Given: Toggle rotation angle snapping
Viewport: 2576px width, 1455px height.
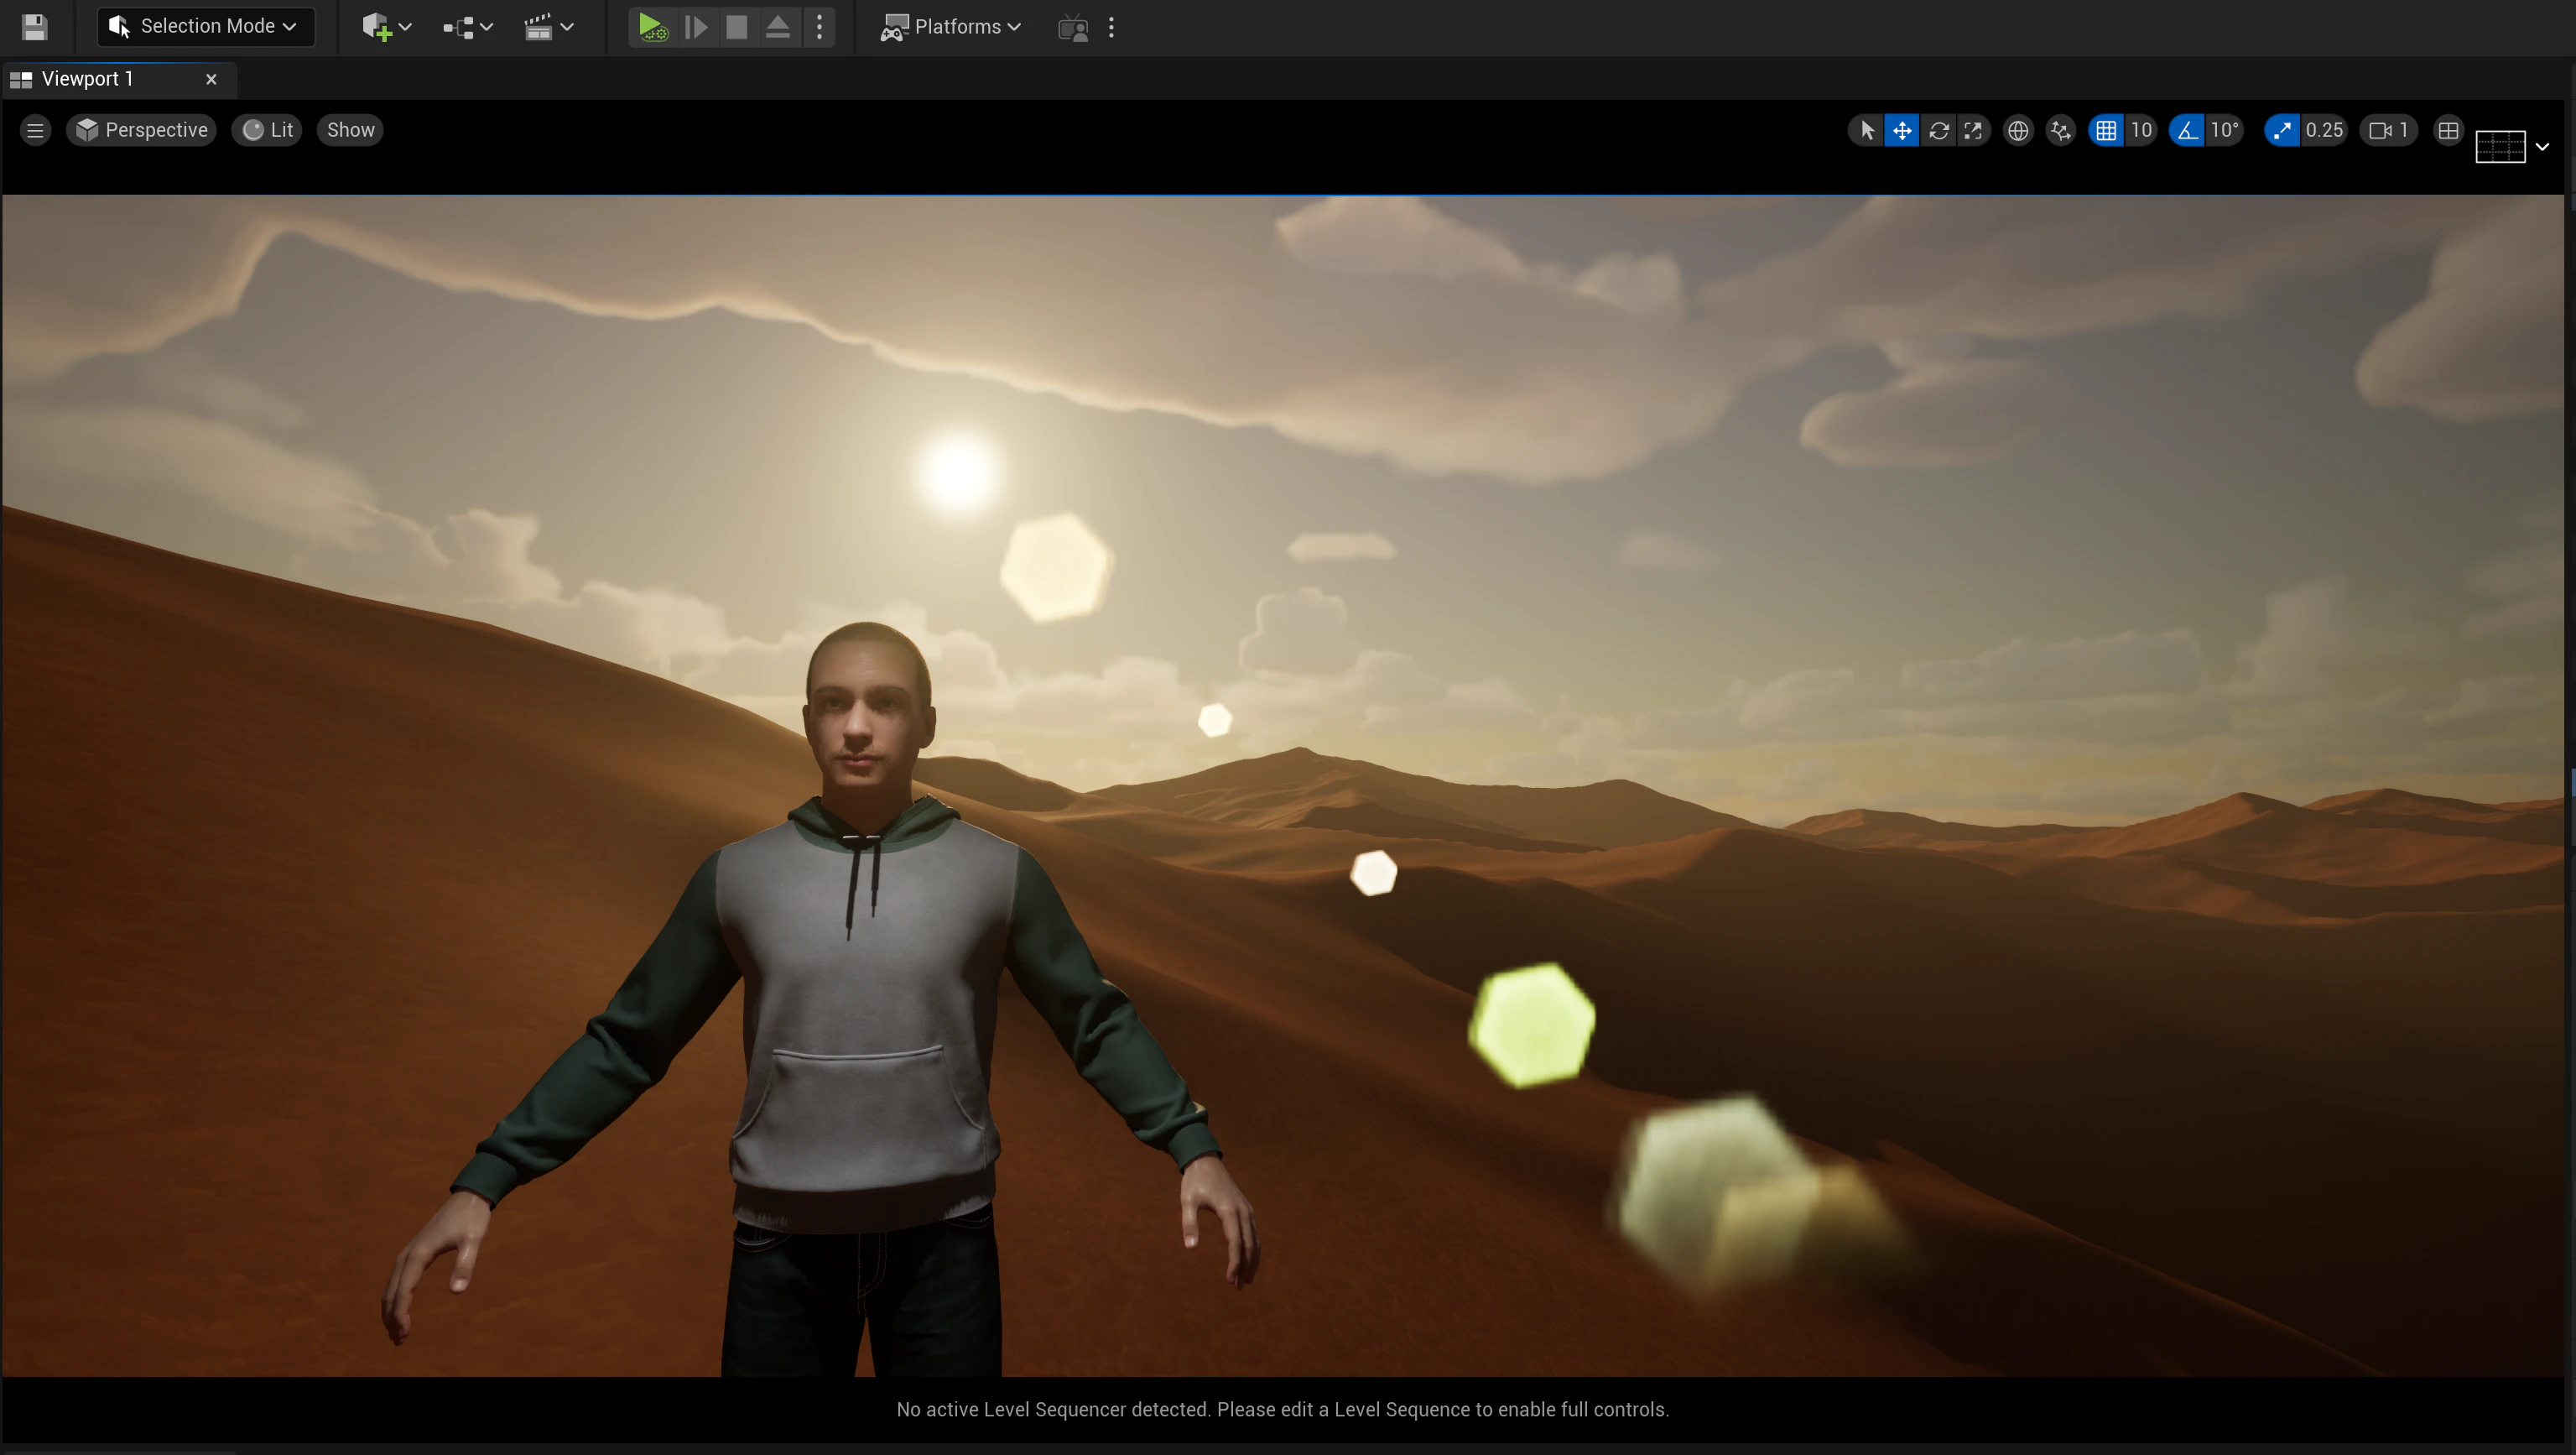Looking at the screenshot, I should [x=2187, y=130].
